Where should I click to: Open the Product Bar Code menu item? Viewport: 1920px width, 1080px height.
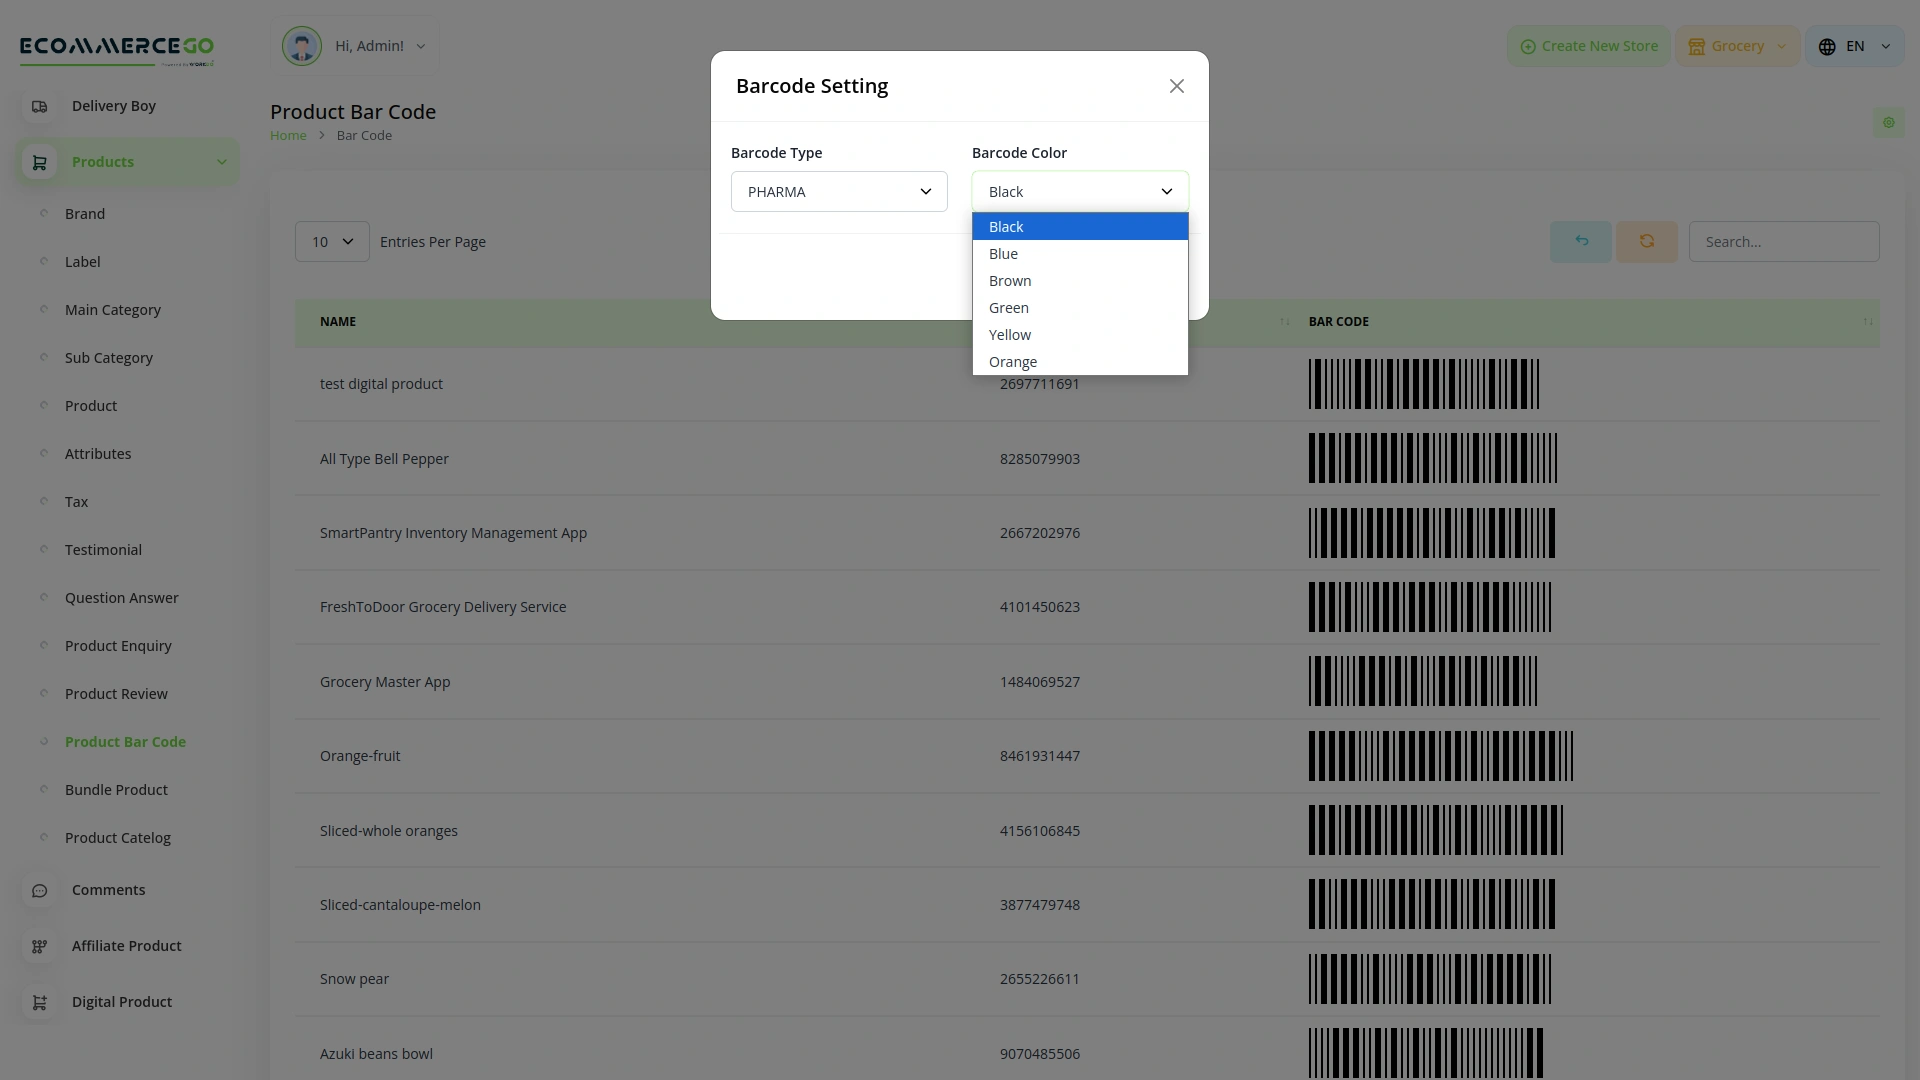tap(124, 741)
